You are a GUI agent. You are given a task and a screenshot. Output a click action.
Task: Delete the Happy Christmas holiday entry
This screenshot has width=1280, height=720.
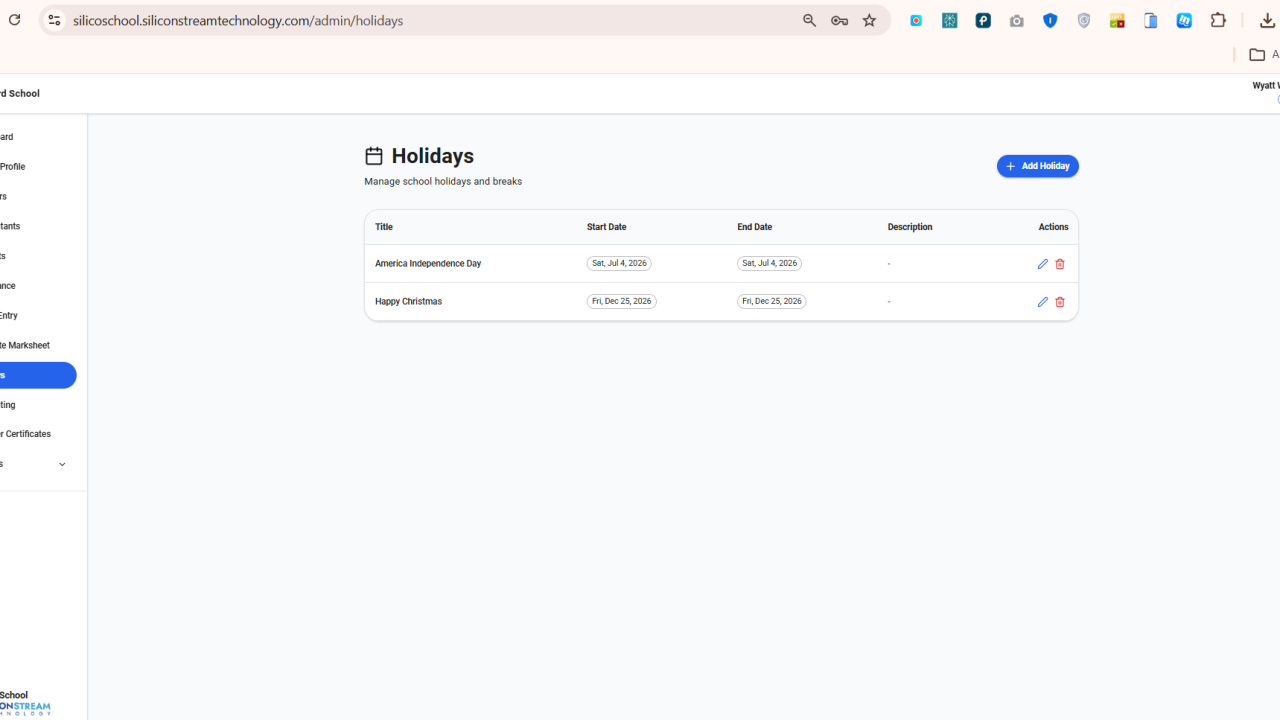point(1060,302)
